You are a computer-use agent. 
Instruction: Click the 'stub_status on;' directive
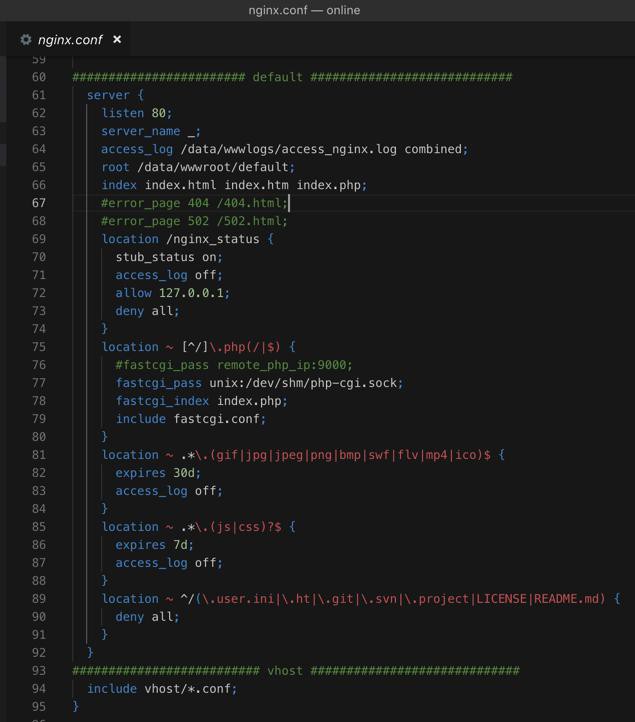click(169, 257)
